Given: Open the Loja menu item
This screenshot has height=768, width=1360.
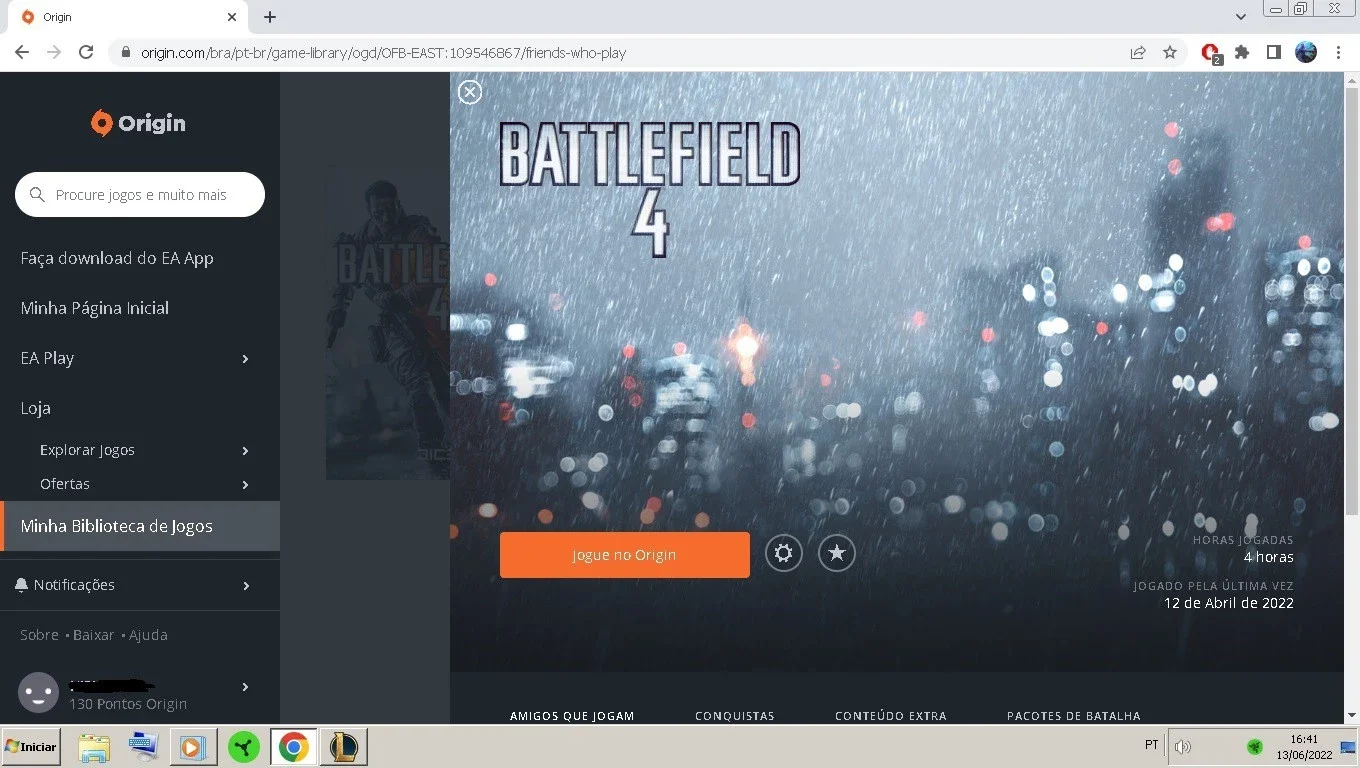Looking at the screenshot, I should pyautogui.click(x=36, y=408).
